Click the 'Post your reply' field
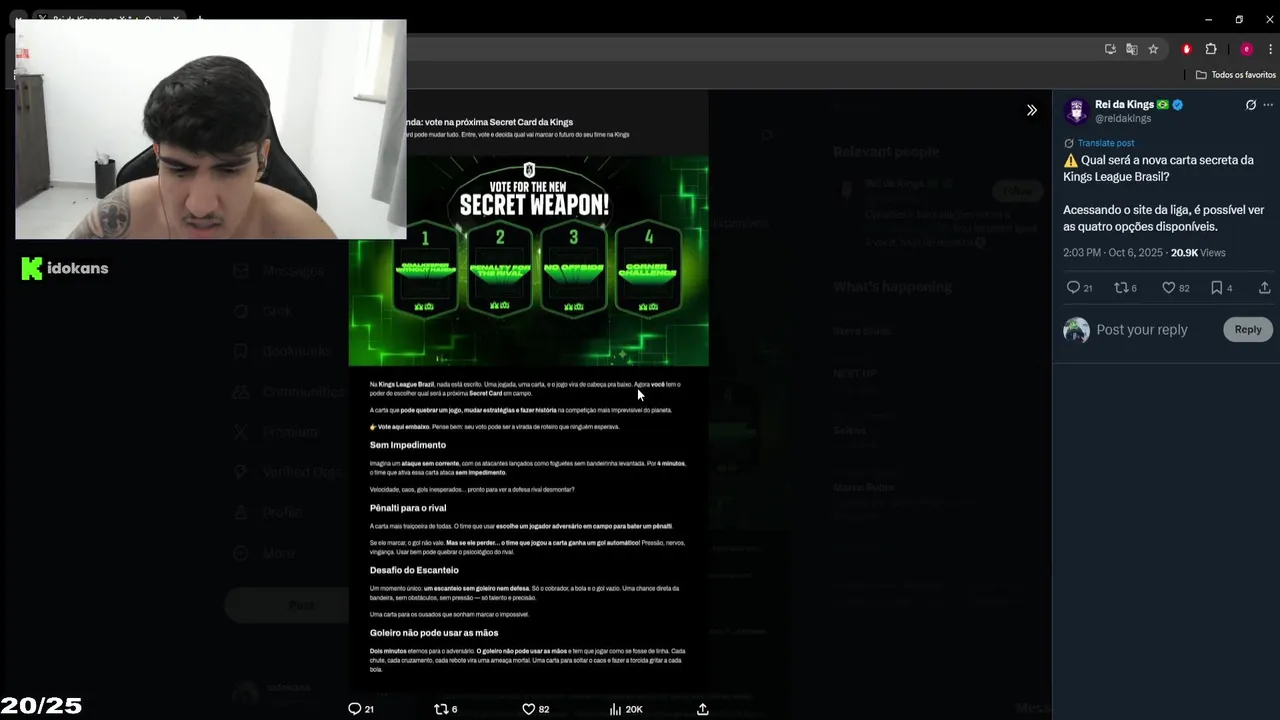The image size is (1280, 720). (x=1142, y=330)
